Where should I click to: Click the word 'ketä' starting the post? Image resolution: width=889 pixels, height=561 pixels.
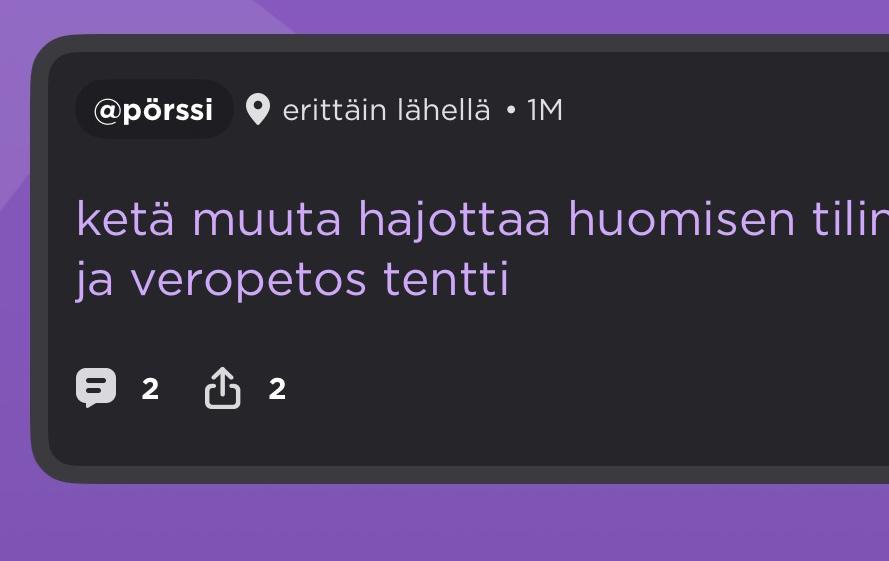coord(124,220)
